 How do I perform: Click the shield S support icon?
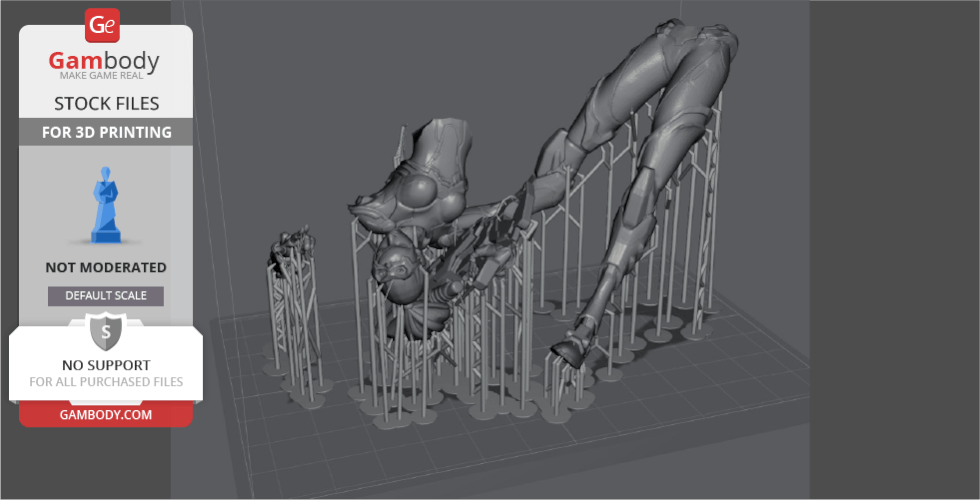[105, 331]
